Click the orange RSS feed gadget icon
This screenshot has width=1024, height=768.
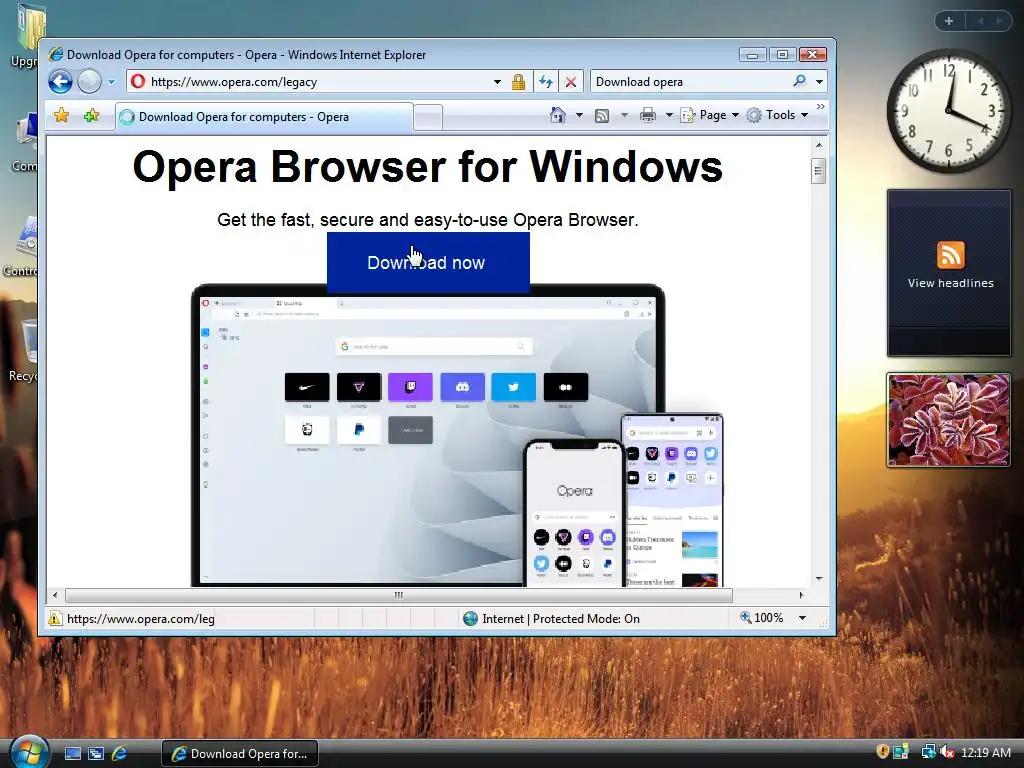[950, 255]
